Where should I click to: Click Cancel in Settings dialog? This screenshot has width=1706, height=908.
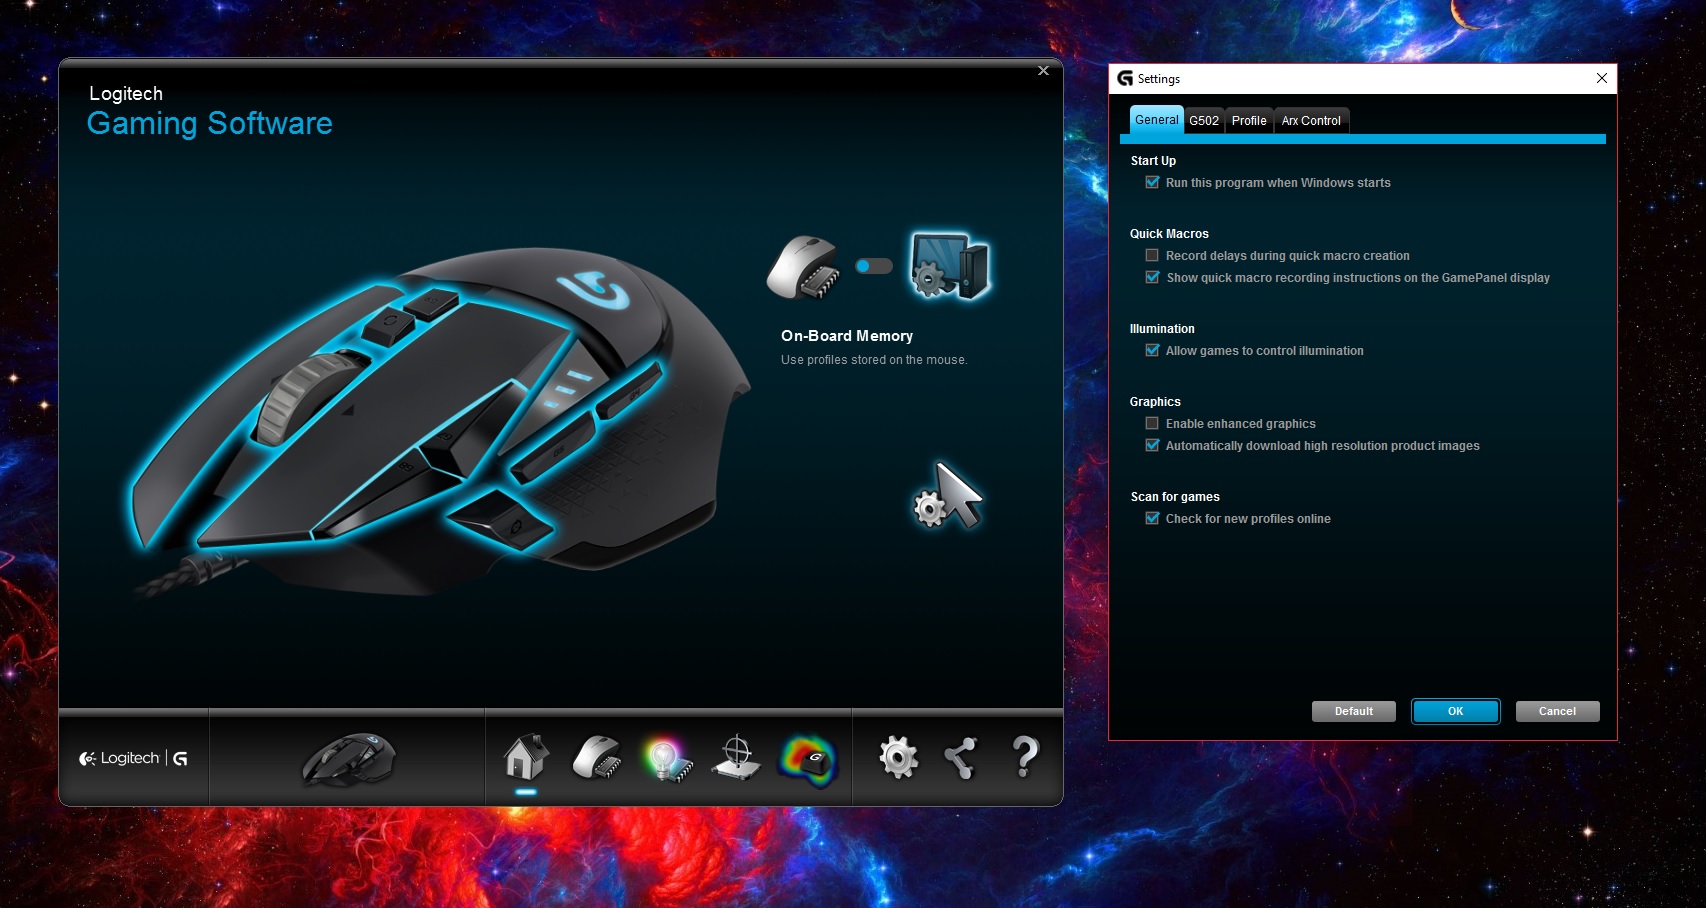pyautogui.click(x=1557, y=711)
